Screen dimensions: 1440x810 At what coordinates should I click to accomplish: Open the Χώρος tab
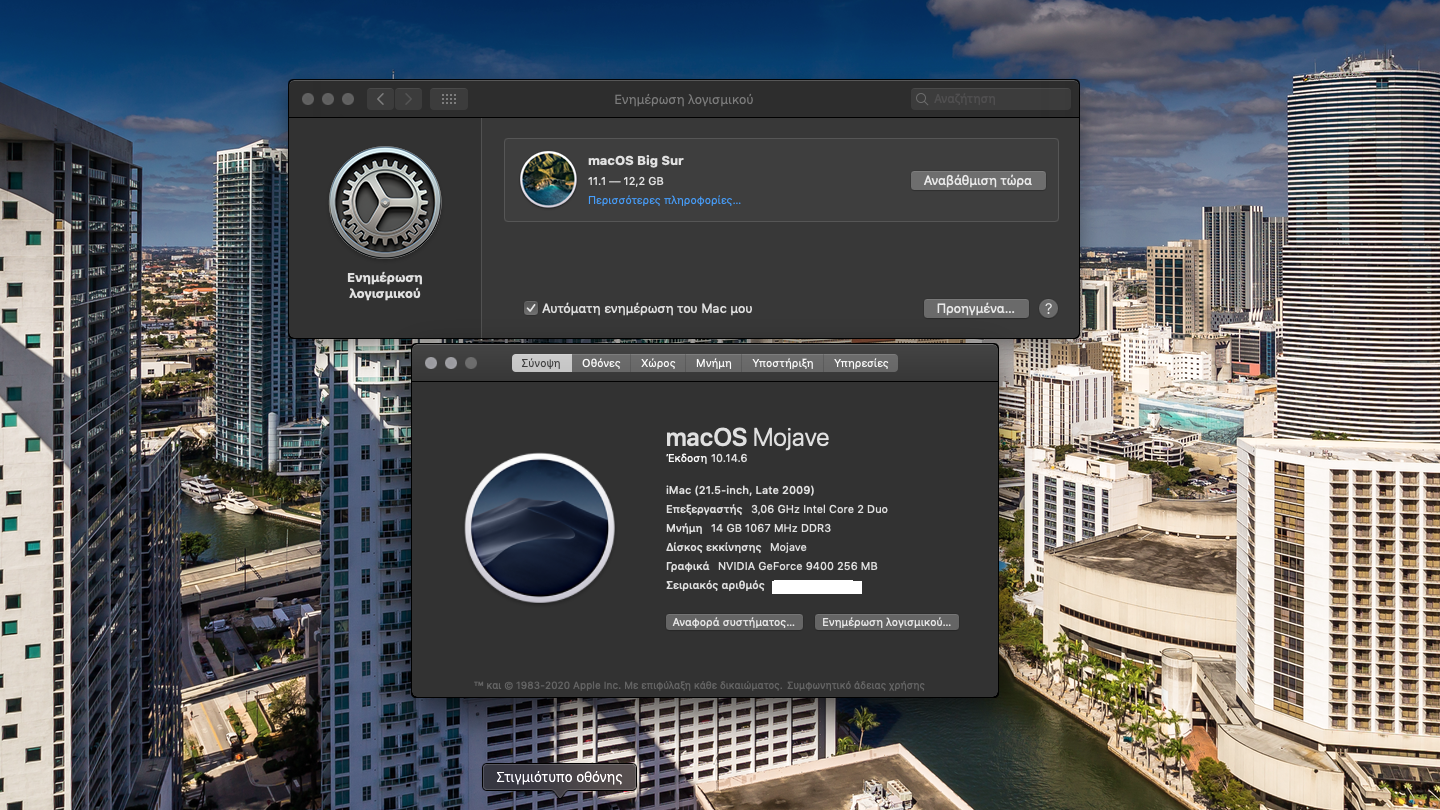[658, 363]
